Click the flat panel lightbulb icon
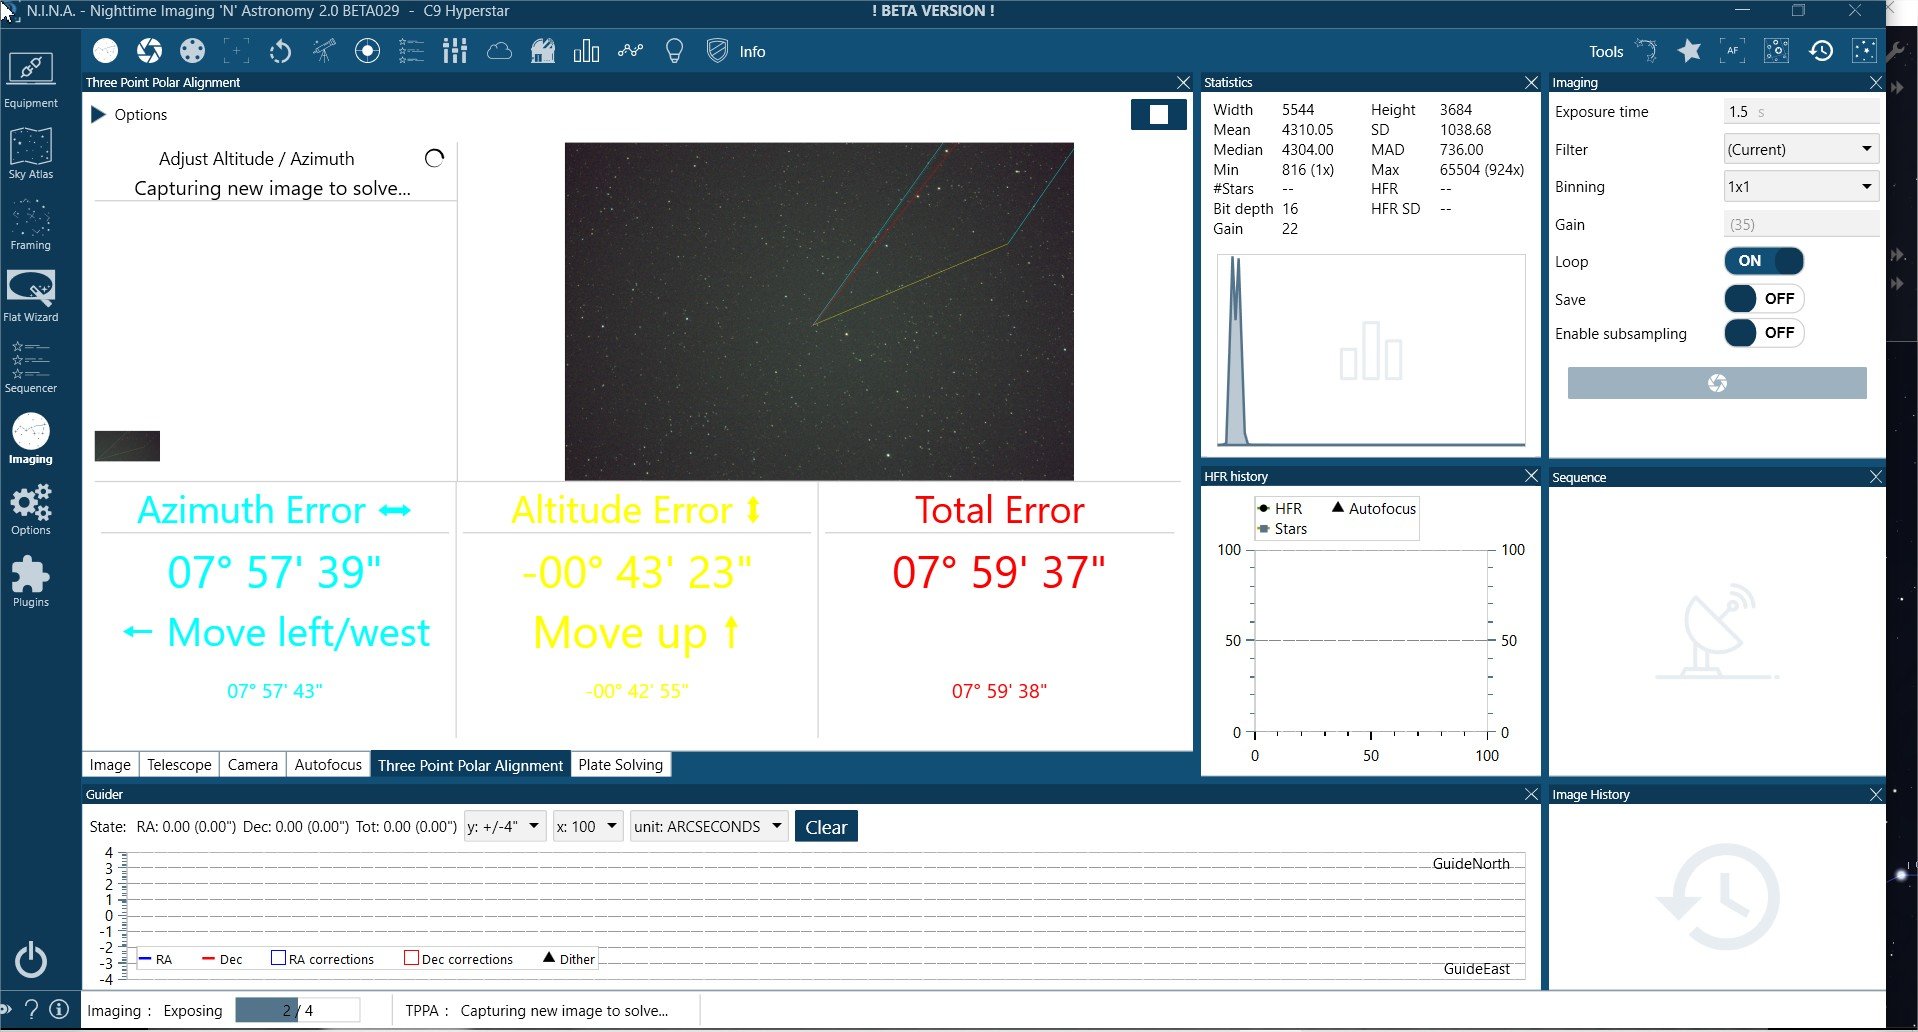The width and height of the screenshot is (1918, 1032). pyautogui.click(x=674, y=51)
